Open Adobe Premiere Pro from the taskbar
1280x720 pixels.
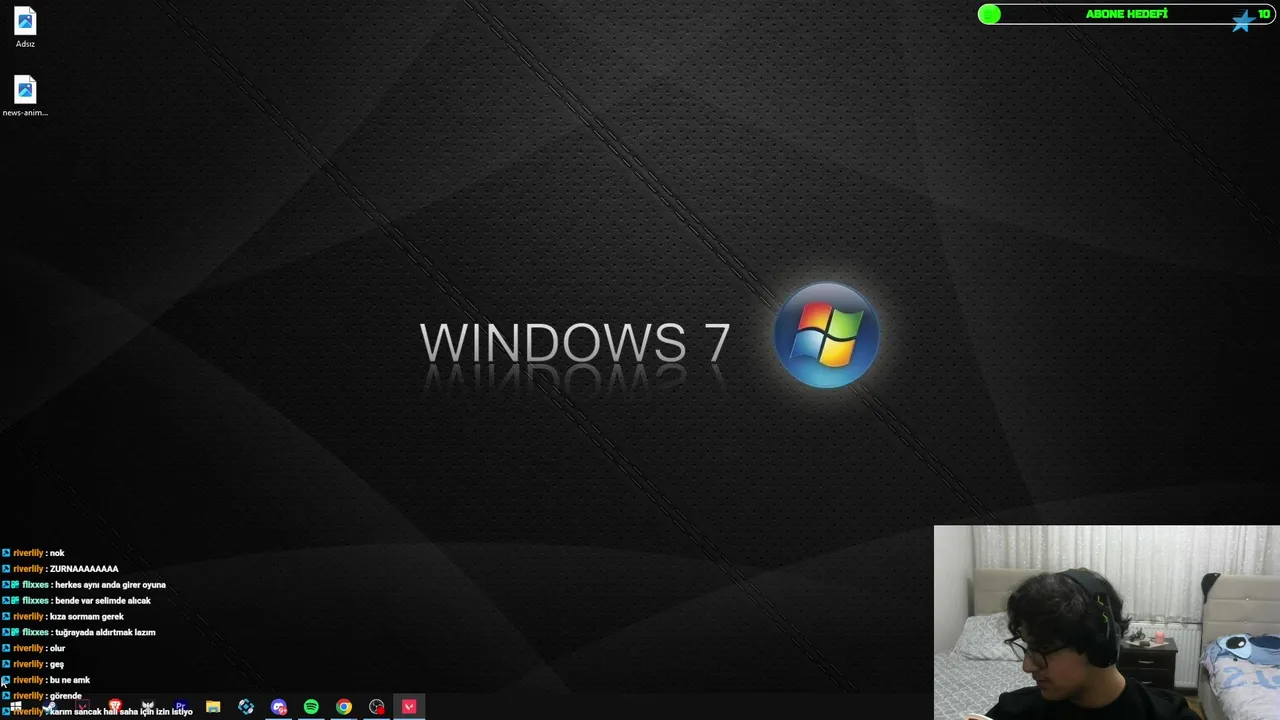coord(181,706)
